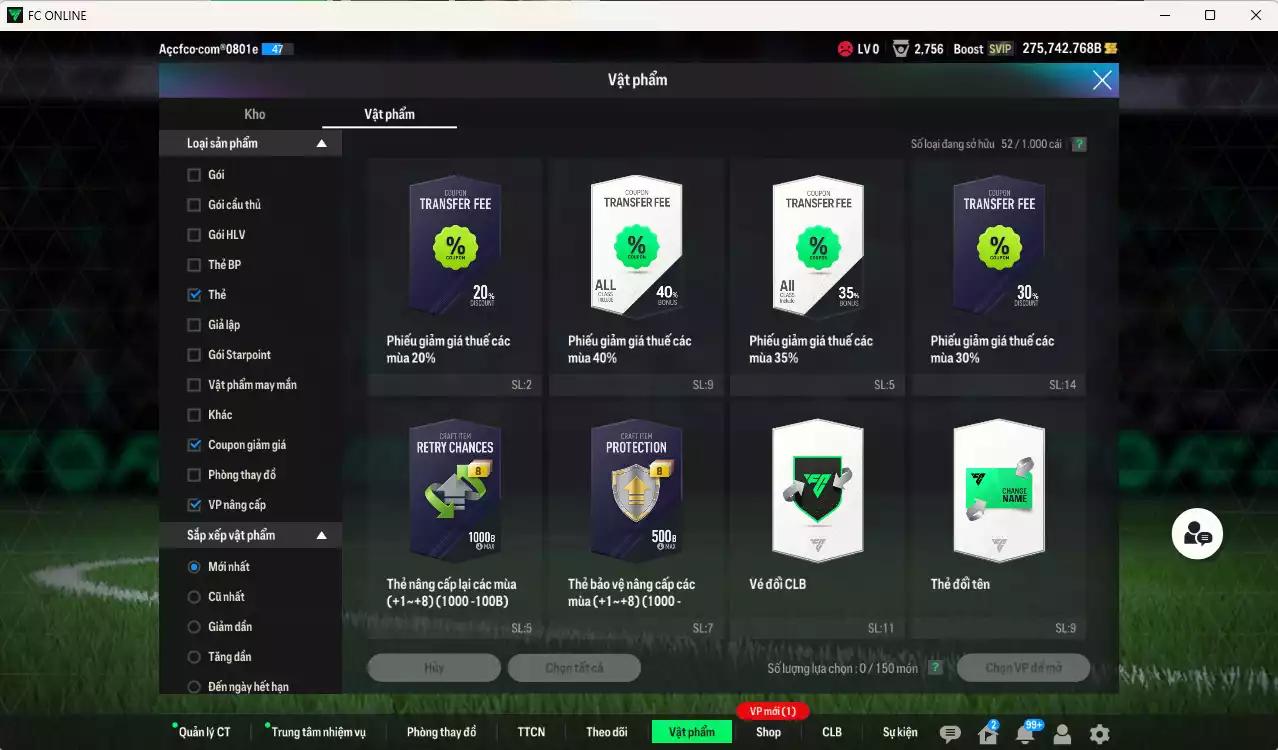Click the floating support chat icon
Viewport: 1278px width, 750px height.
click(x=1197, y=534)
